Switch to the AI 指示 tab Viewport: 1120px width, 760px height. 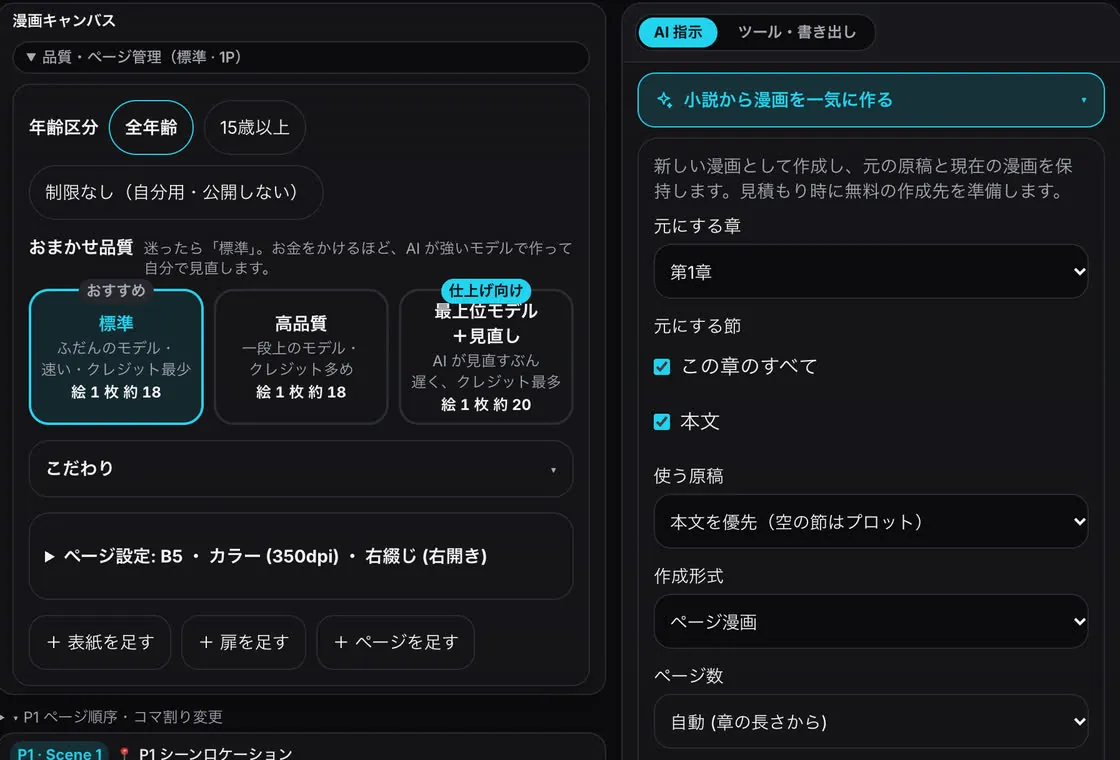(677, 32)
